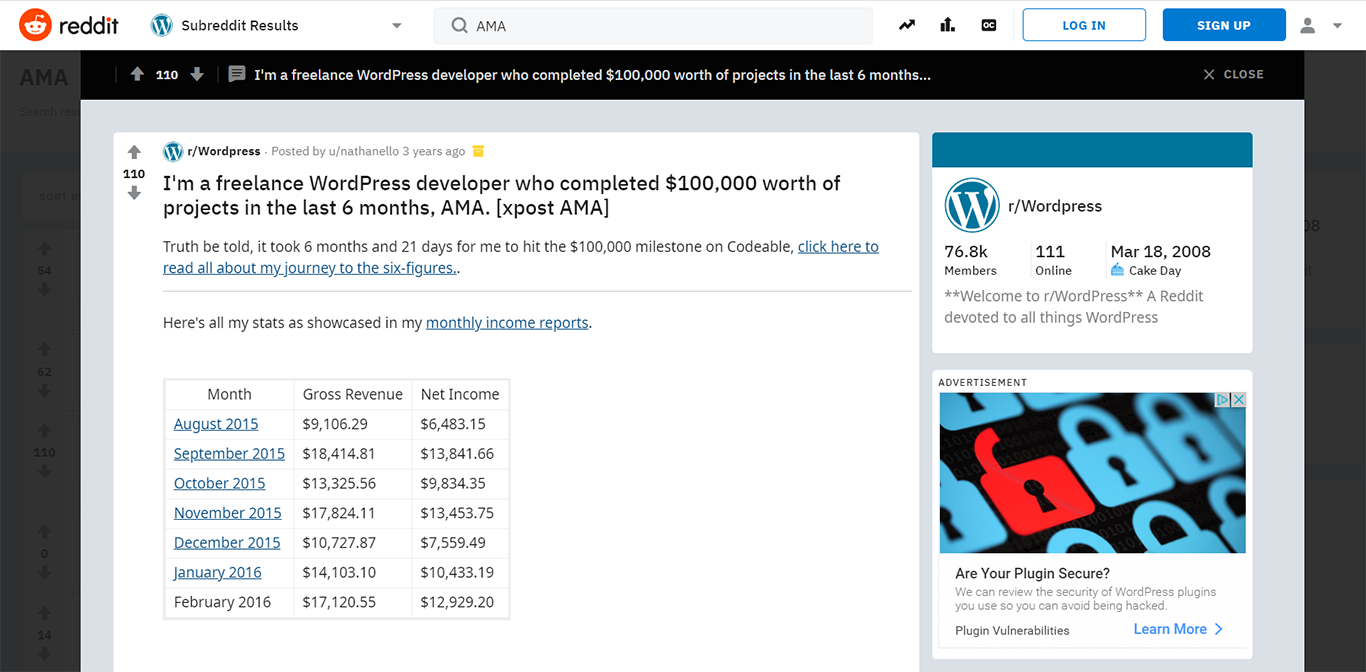
Task: Open u/nathanello profile link
Action: point(363,151)
